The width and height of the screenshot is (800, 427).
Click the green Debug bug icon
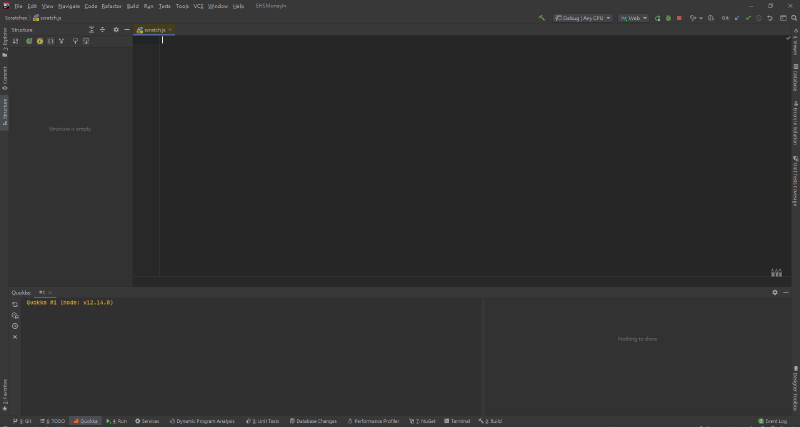click(668, 18)
